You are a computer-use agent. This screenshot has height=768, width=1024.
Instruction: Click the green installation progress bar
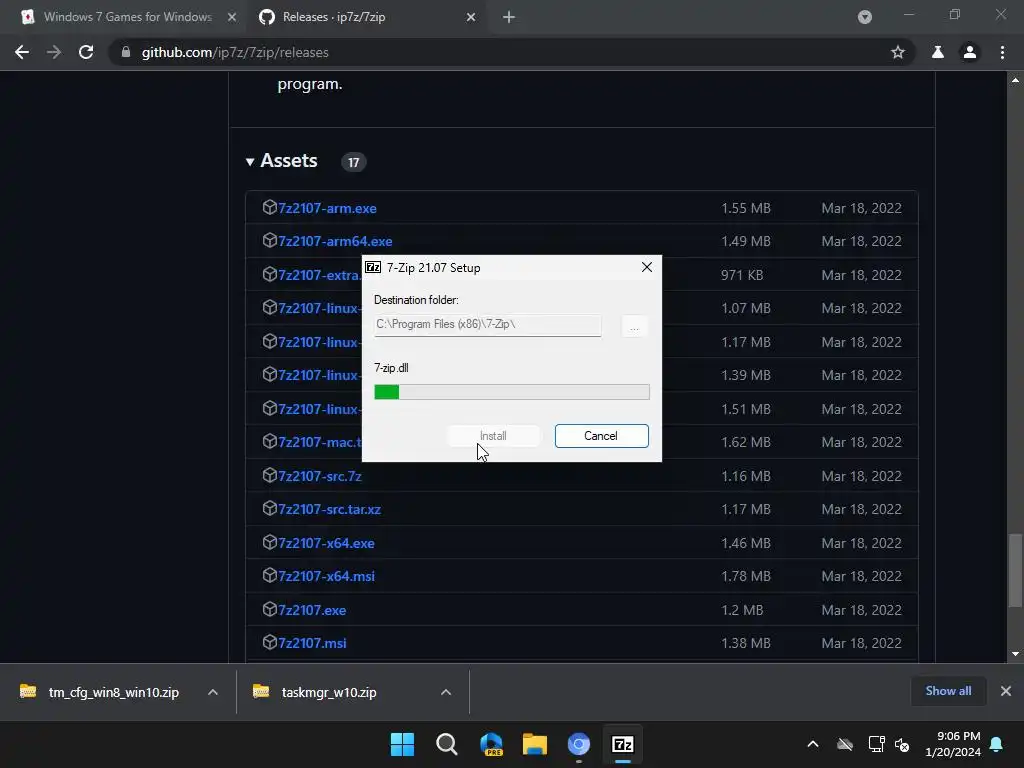pos(511,392)
